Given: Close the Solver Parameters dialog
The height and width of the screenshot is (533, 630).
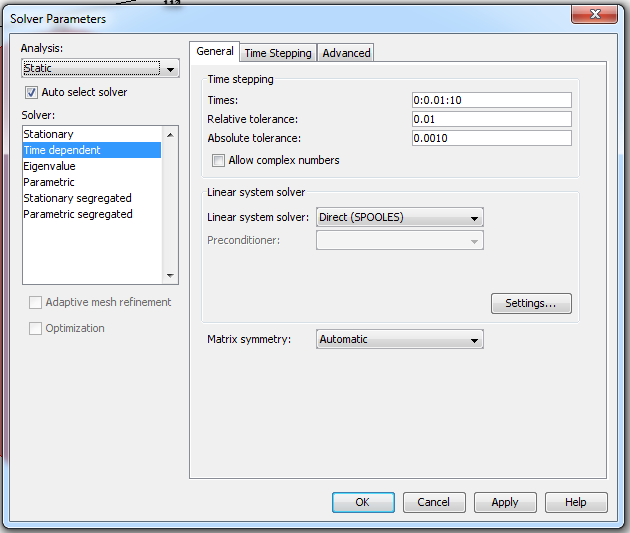Looking at the screenshot, I should click(594, 14).
